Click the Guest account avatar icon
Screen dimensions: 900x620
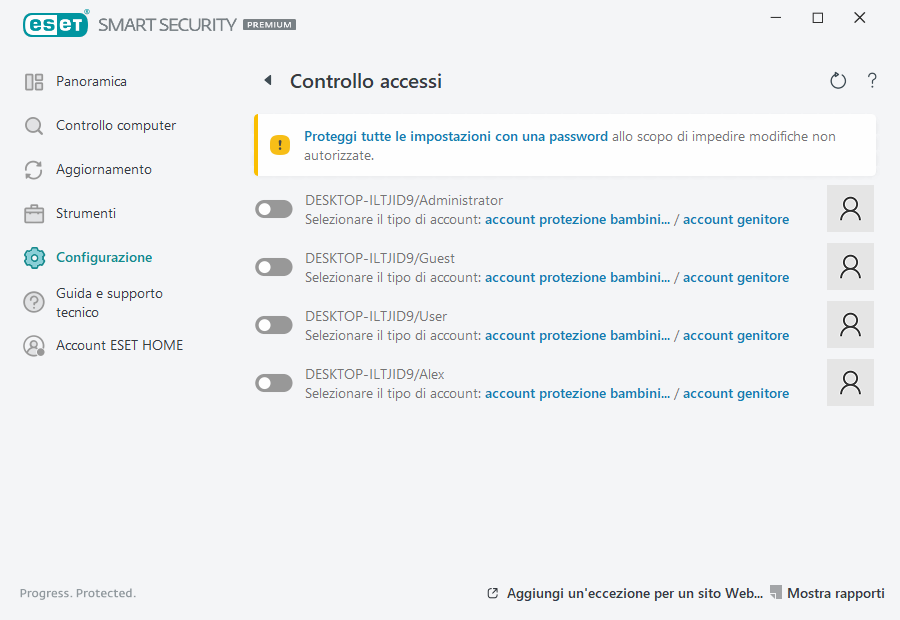(x=850, y=267)
